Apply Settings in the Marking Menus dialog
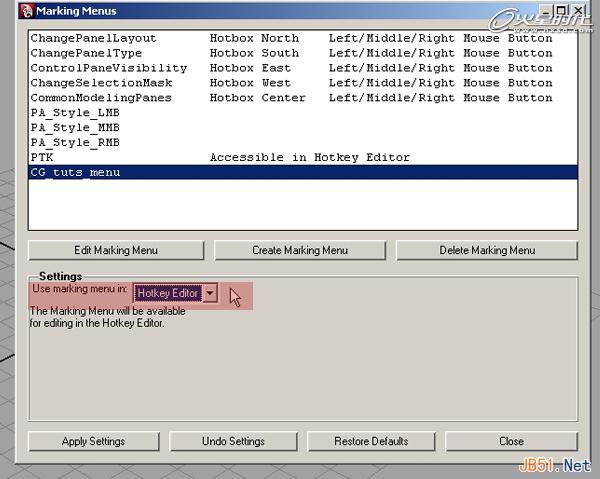 [x=94, y=441]
